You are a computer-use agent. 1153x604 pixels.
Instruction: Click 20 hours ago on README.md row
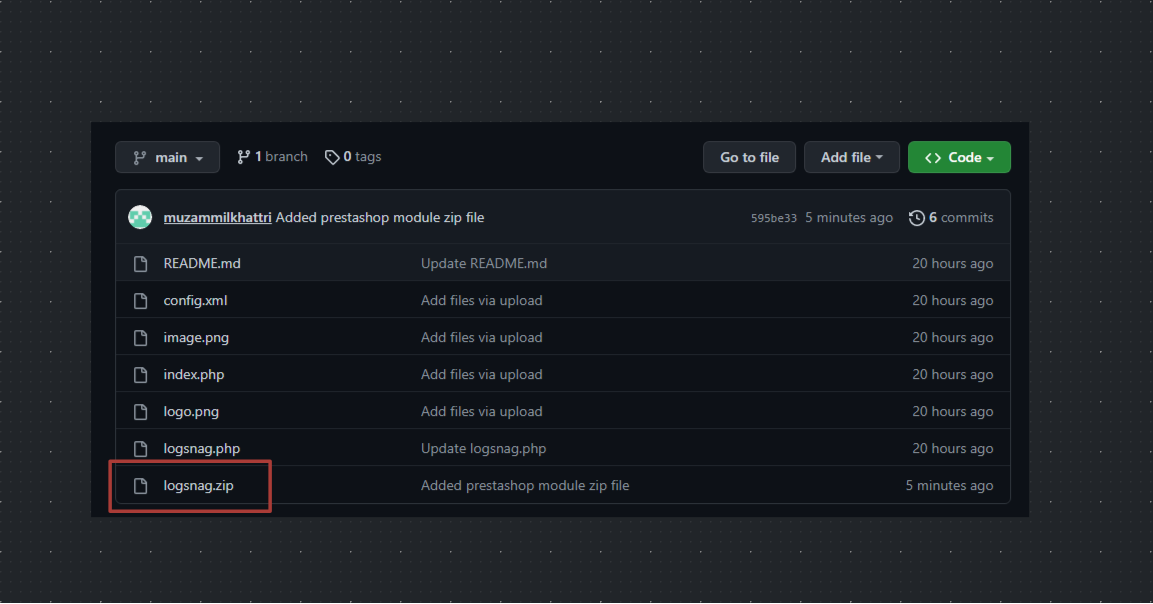tap(952, 263)
